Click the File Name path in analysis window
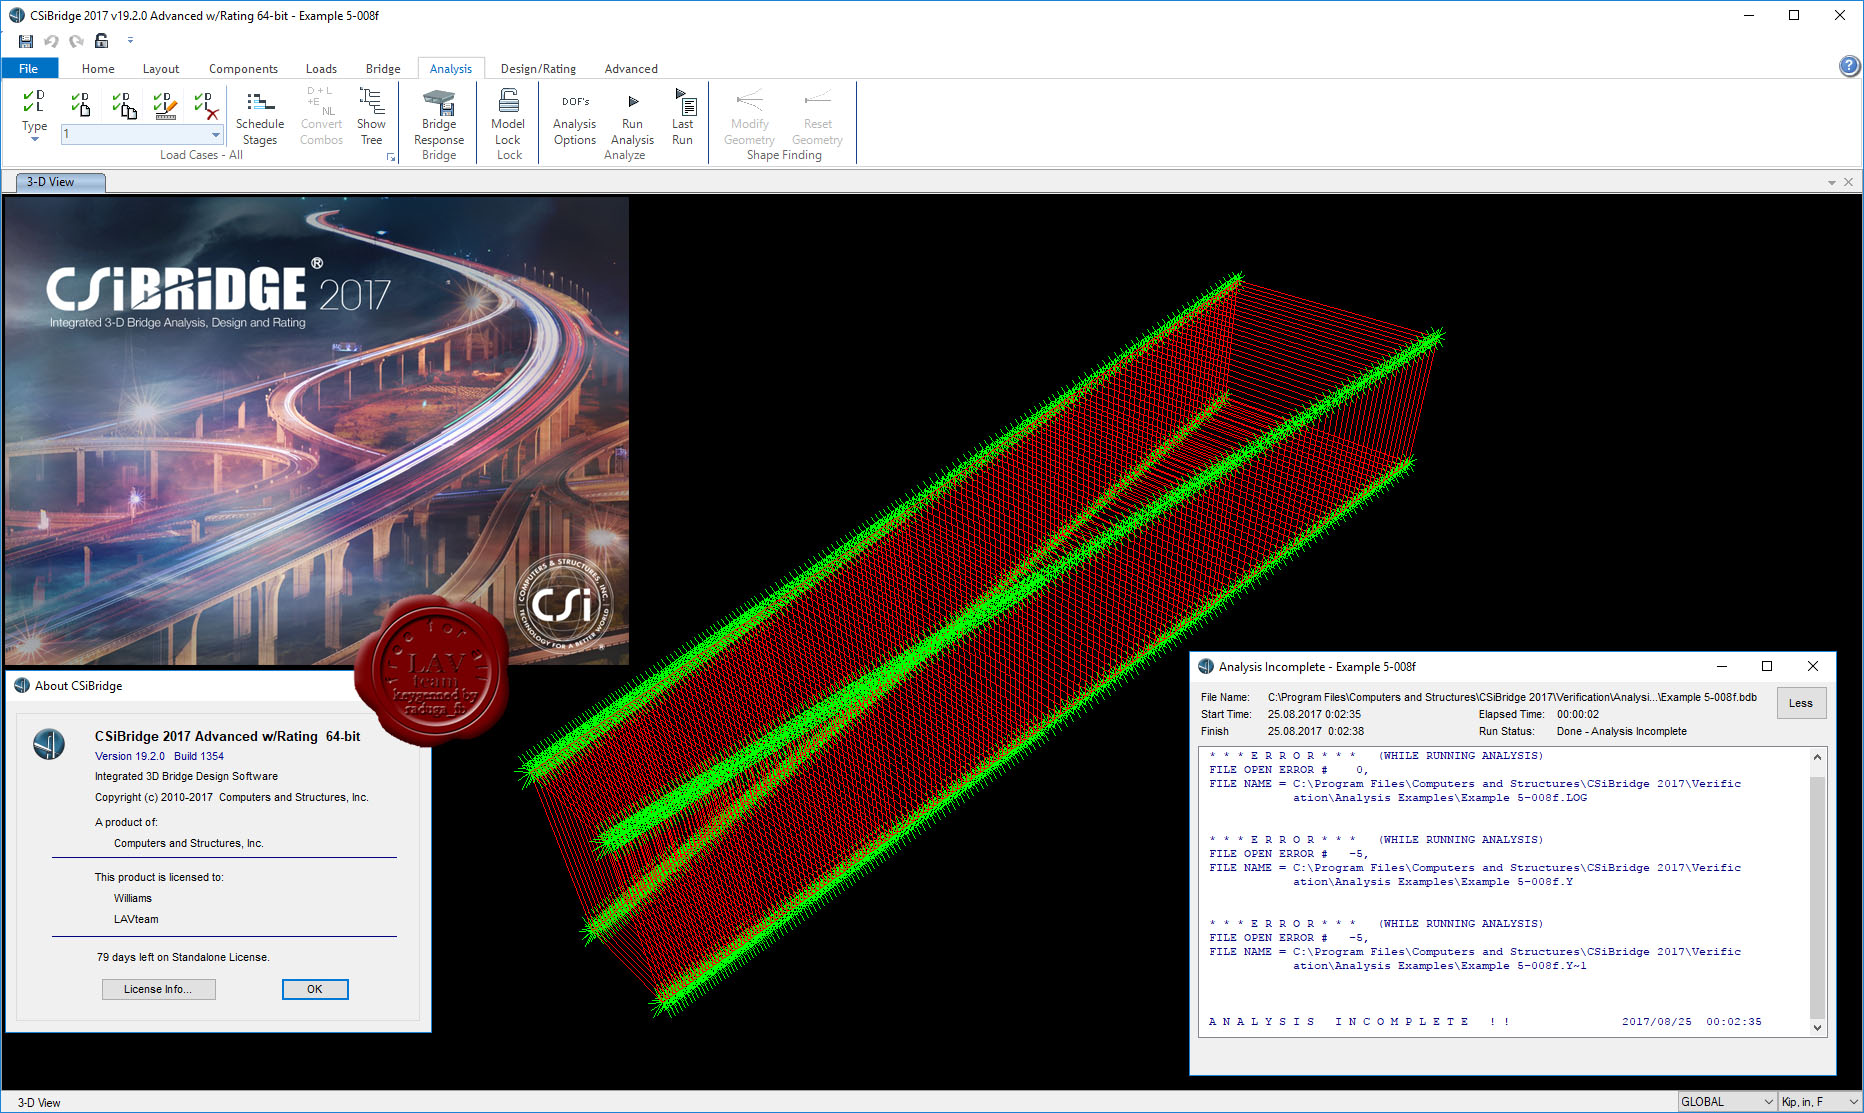Viewport: 1864px width, 1113px height. 1512,697
